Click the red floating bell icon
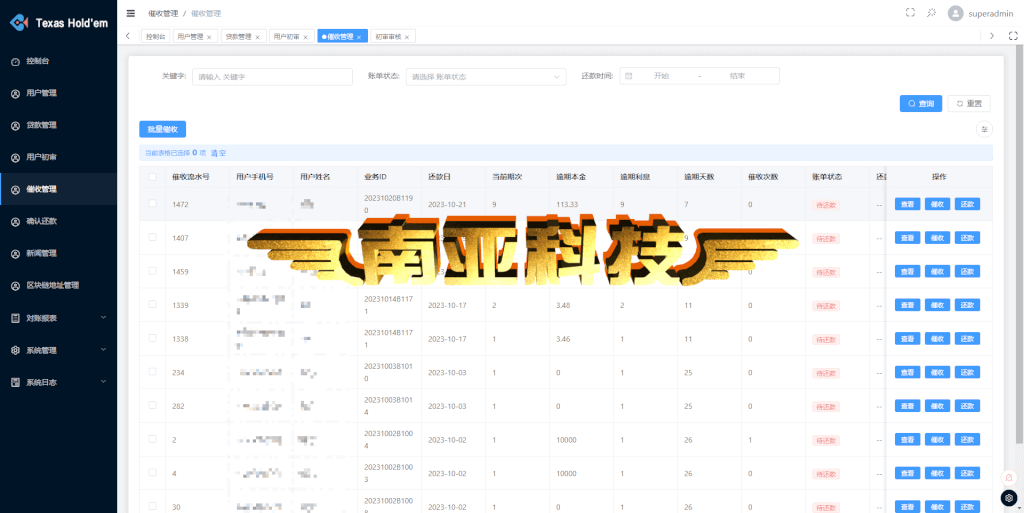The height and width of the screenshot is (513, 1024). pos(1009,478)
